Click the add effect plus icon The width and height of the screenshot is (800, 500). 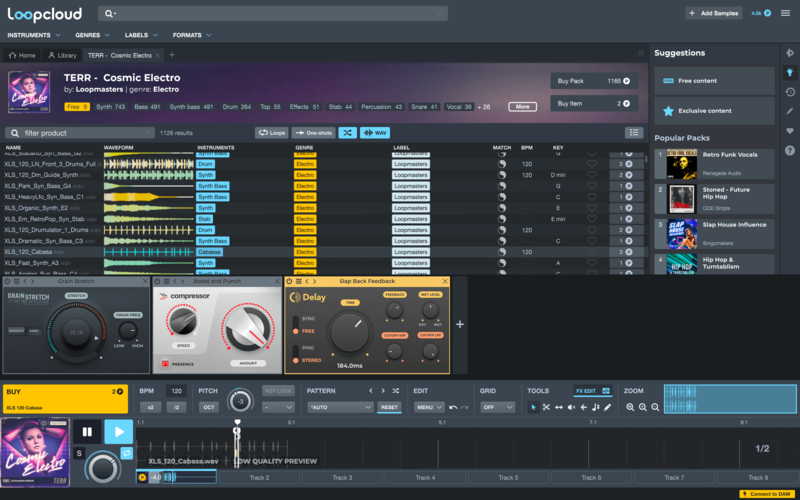click(460, 324)
